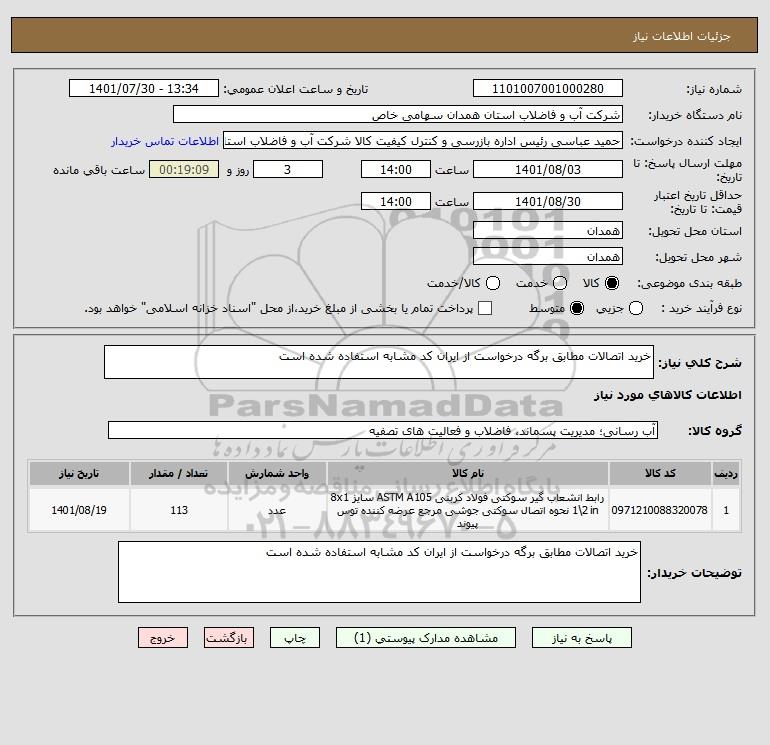The width and height of the screenshot is (770, 745).
Task: Click need number field 1101007001000280
Action: tap(548, 89)
